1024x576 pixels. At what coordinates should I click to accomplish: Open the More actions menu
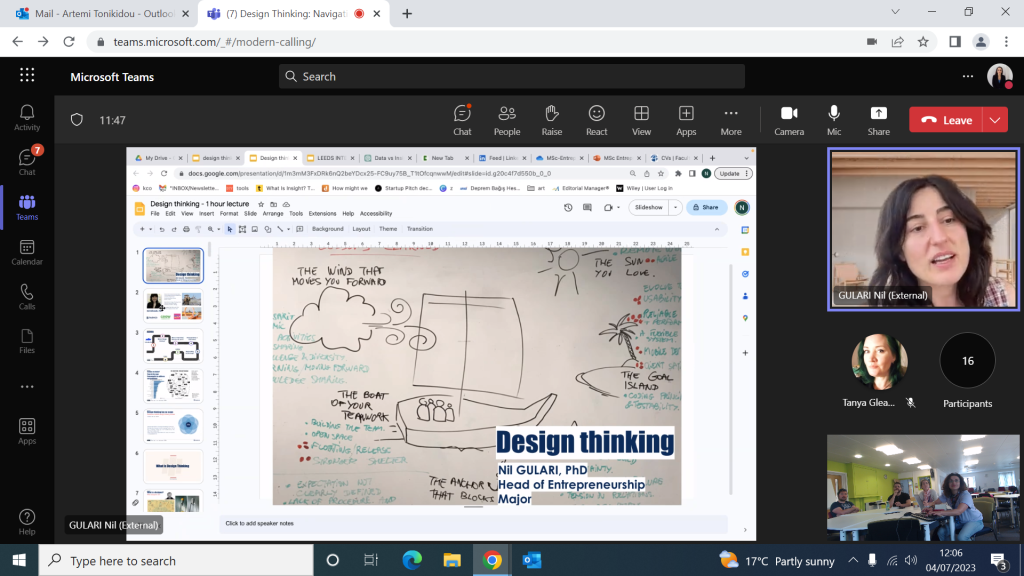point(731,120)
